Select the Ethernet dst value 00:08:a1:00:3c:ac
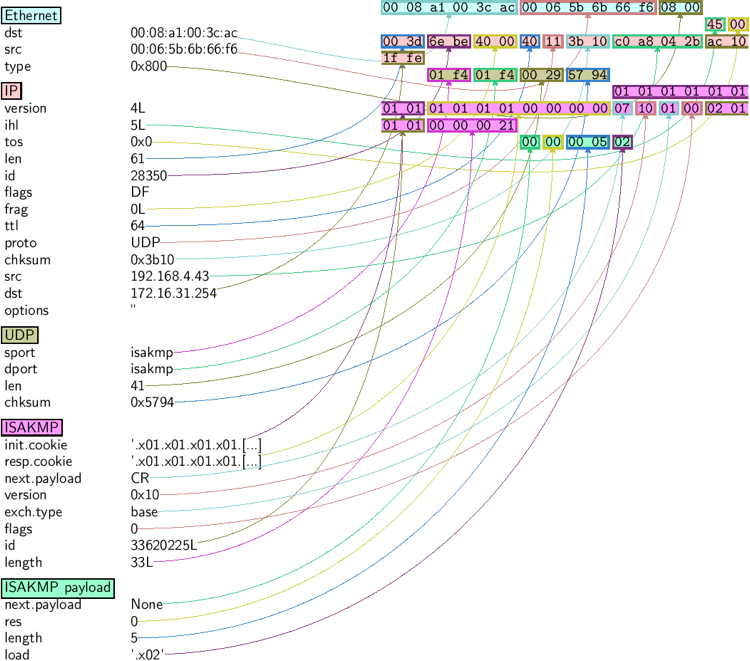 [x=184, y=33]
